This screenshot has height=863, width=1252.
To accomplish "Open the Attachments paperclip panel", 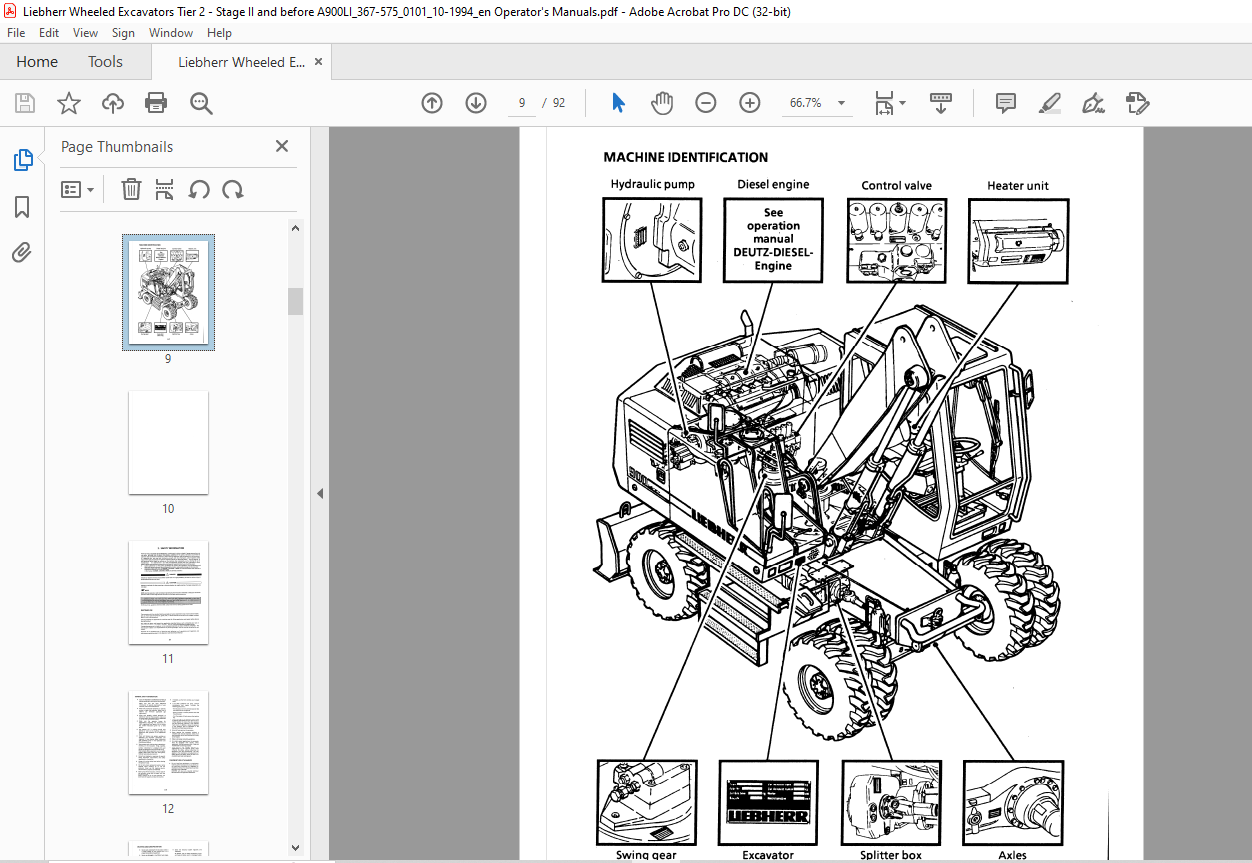I will click(x=22, y=252).
